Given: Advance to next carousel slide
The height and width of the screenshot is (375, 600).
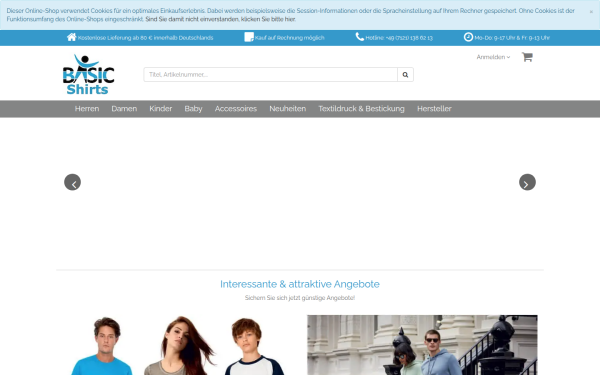Looking at the screenshot, I should 527,182.
